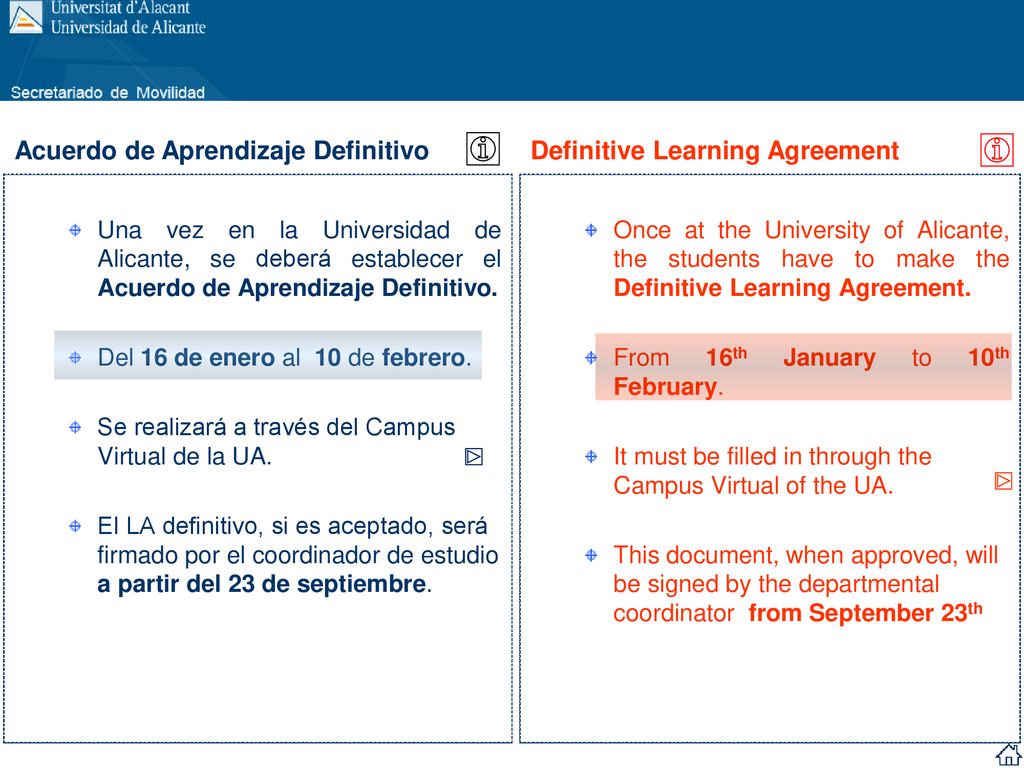1024x768 pixels.
Task: Click the red info icon beside Definitive Learning Agreement
Action: coord(997,150)
